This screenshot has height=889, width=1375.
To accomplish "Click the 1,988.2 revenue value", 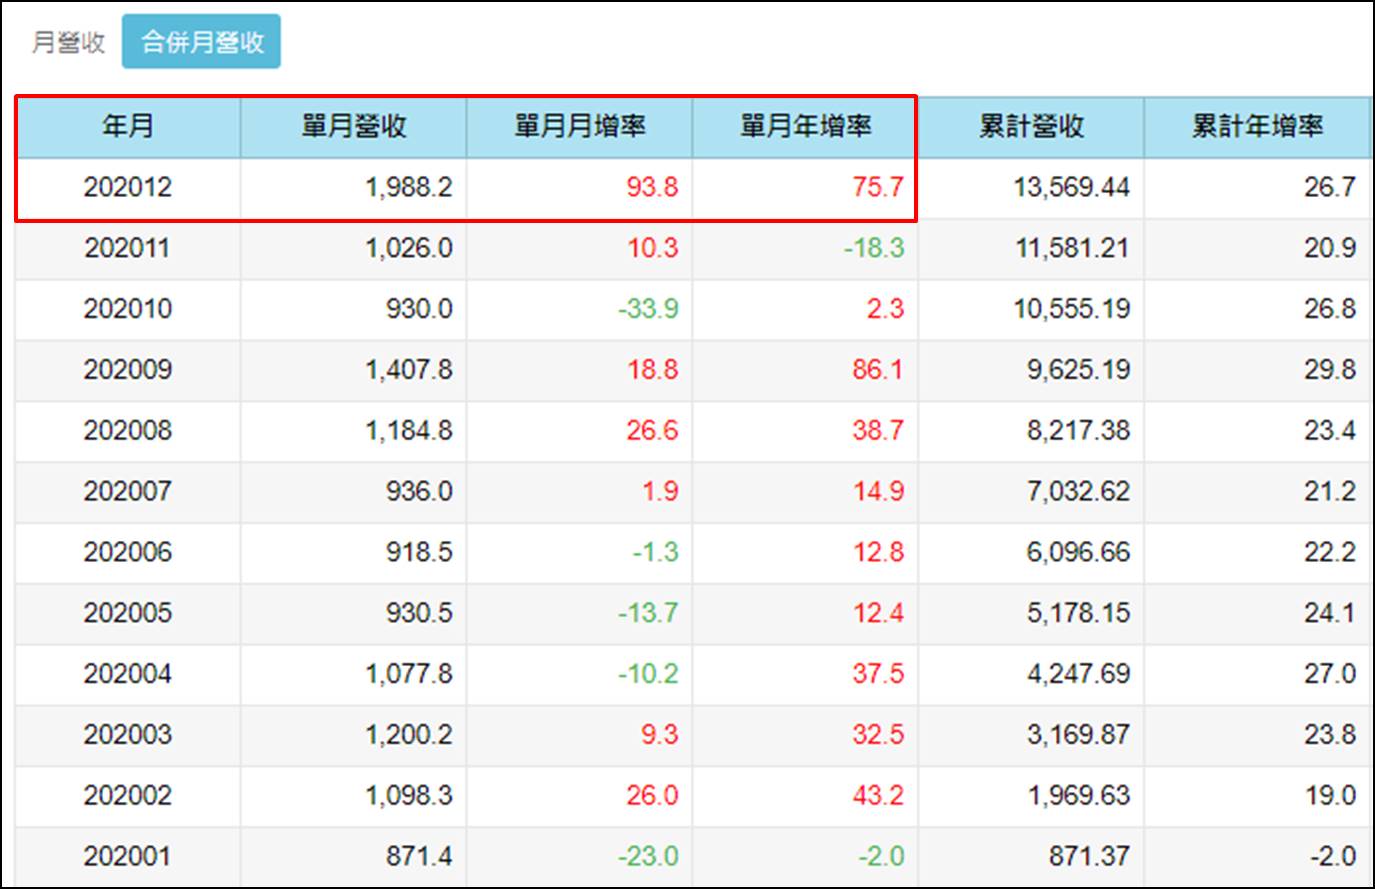I will [x=413, y=189].
